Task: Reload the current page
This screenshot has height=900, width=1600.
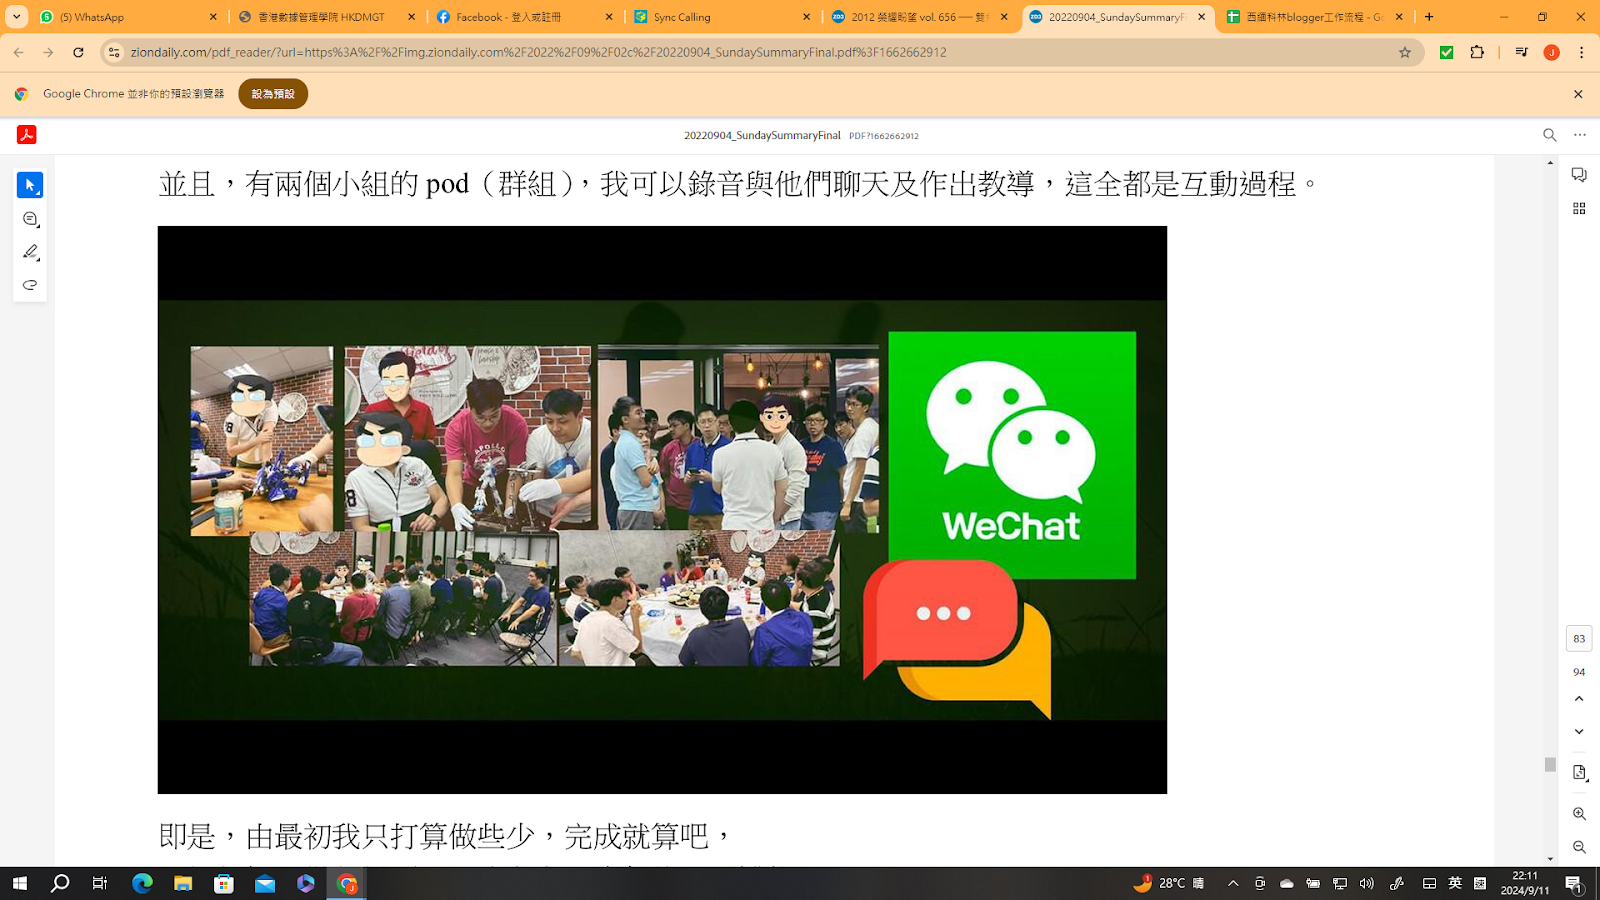Action: (78, 52)
